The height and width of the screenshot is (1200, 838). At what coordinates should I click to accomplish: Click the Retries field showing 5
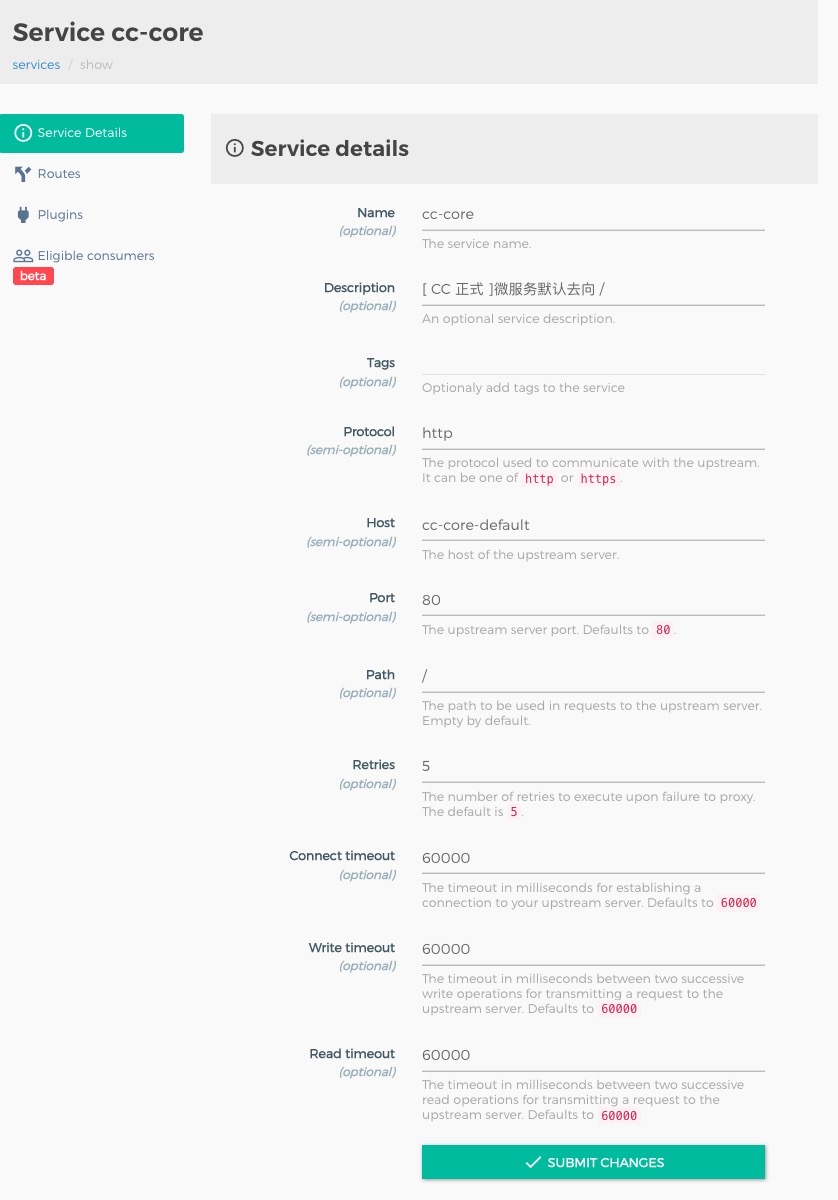click(593, 766)
